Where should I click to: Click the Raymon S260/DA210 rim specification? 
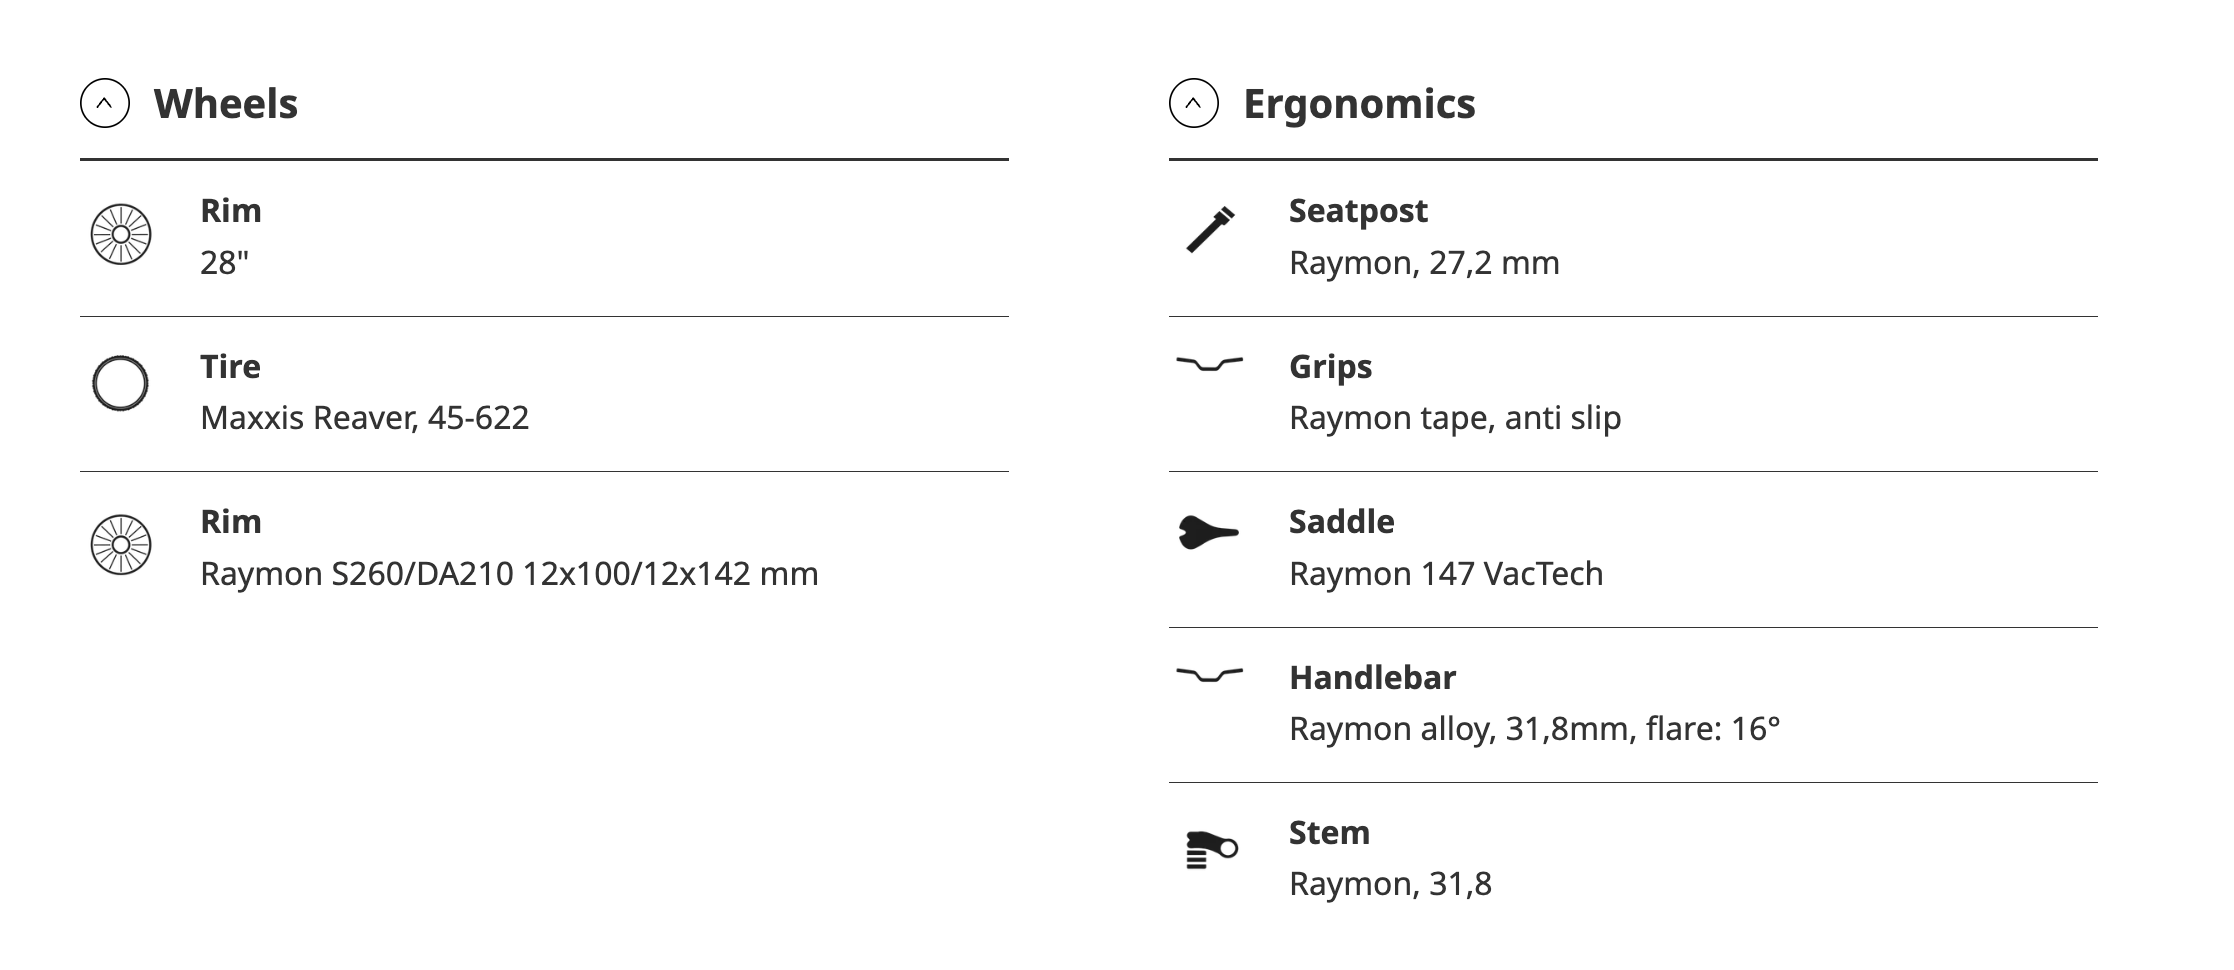tap(509, 574)
